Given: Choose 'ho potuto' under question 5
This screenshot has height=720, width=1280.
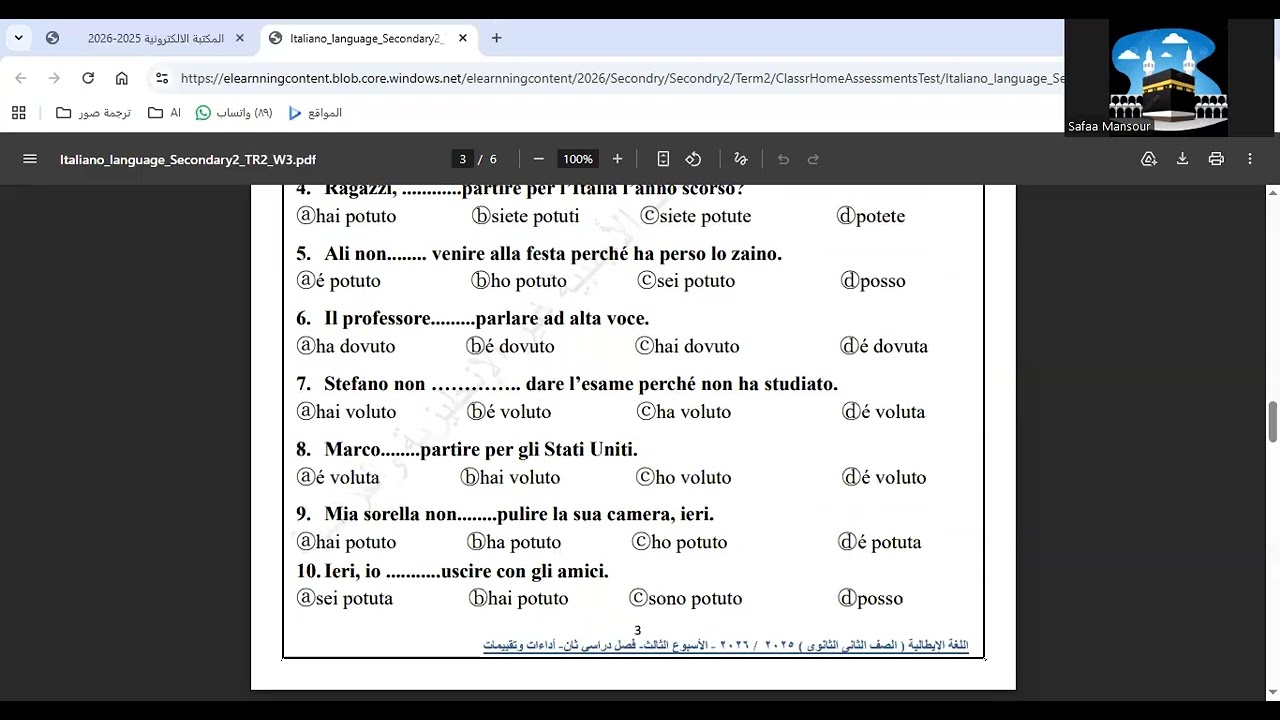Looking at the screenshot, I should click(x=519, y=281).
